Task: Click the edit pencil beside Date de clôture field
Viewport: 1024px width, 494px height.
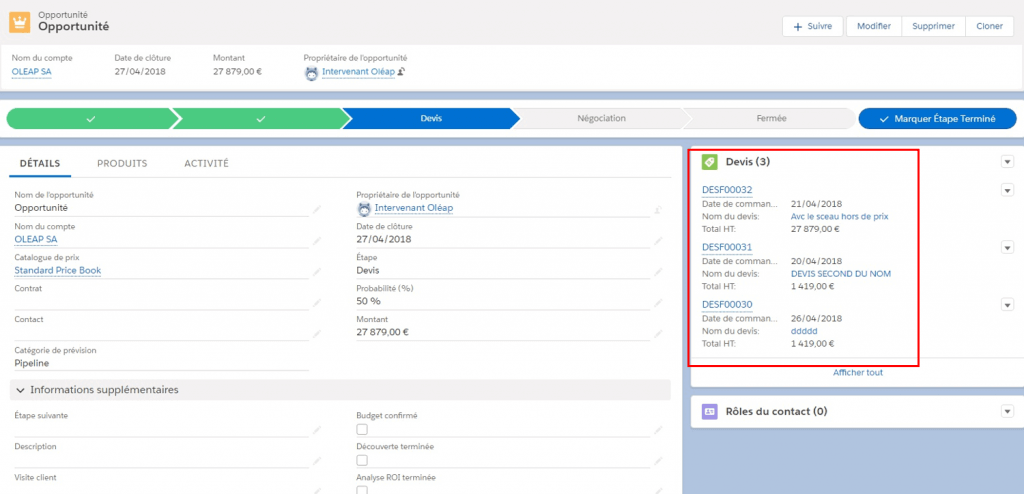Action: coord(658,241)
